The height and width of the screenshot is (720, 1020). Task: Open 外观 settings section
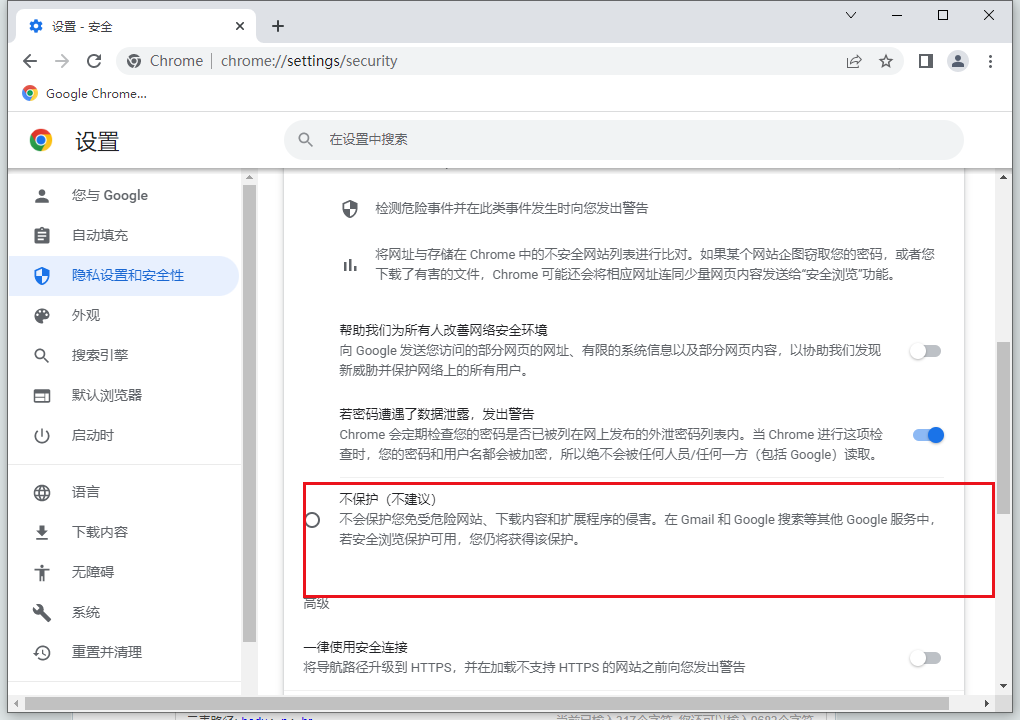pyautogui.click(x=124, y=315)
